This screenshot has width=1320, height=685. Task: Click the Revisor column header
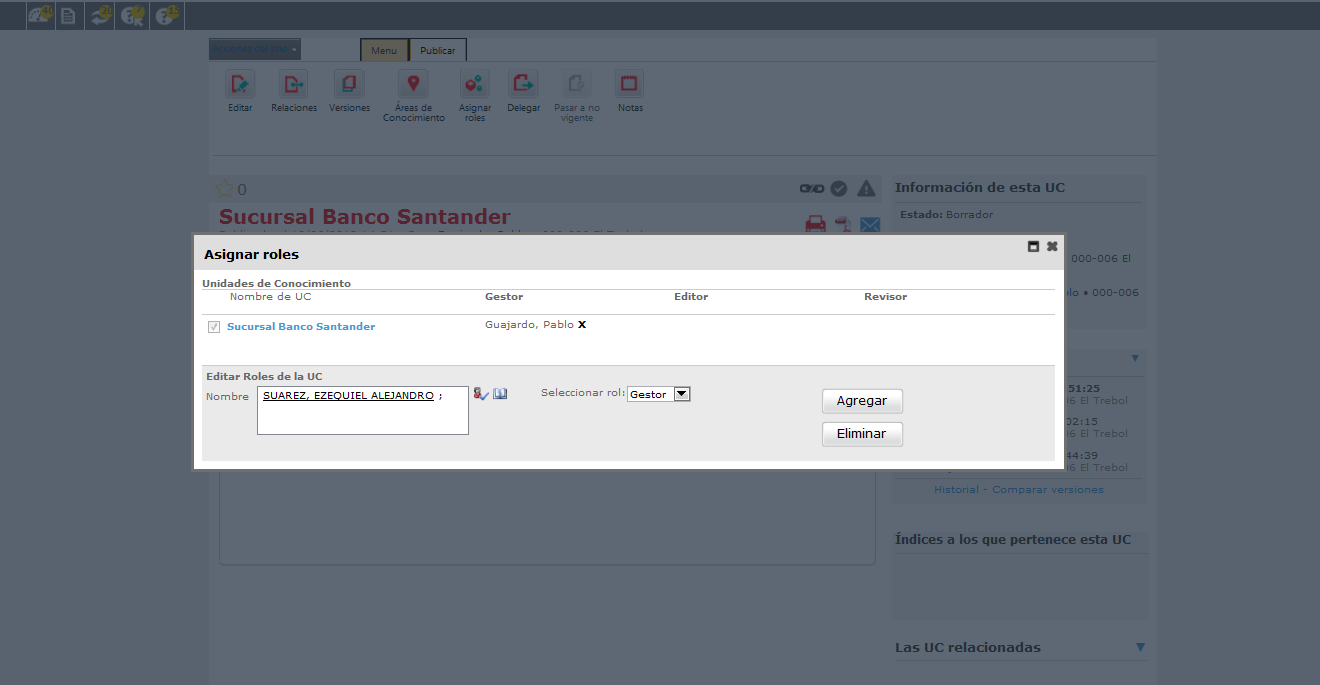point(885,297)
